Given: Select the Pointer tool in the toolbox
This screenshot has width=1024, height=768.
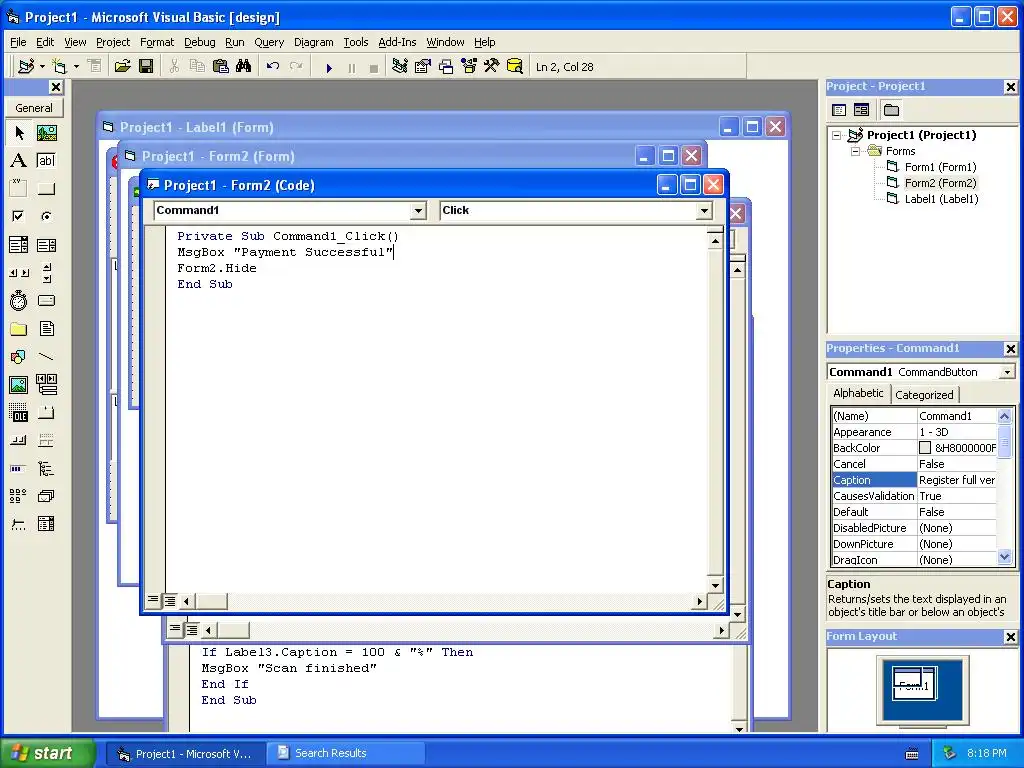Looking at the screenshot, I should (19, 133).
